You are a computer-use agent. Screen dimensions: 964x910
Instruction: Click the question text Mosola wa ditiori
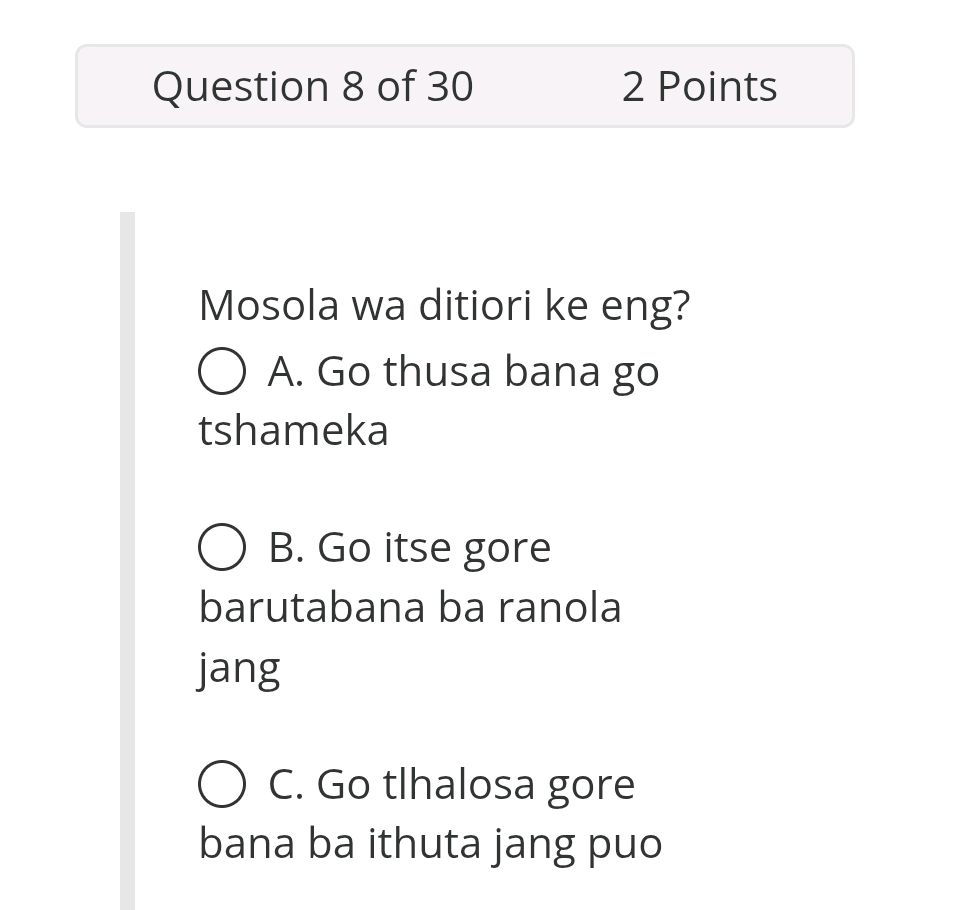pyautogui.click(x=444, y=304)
